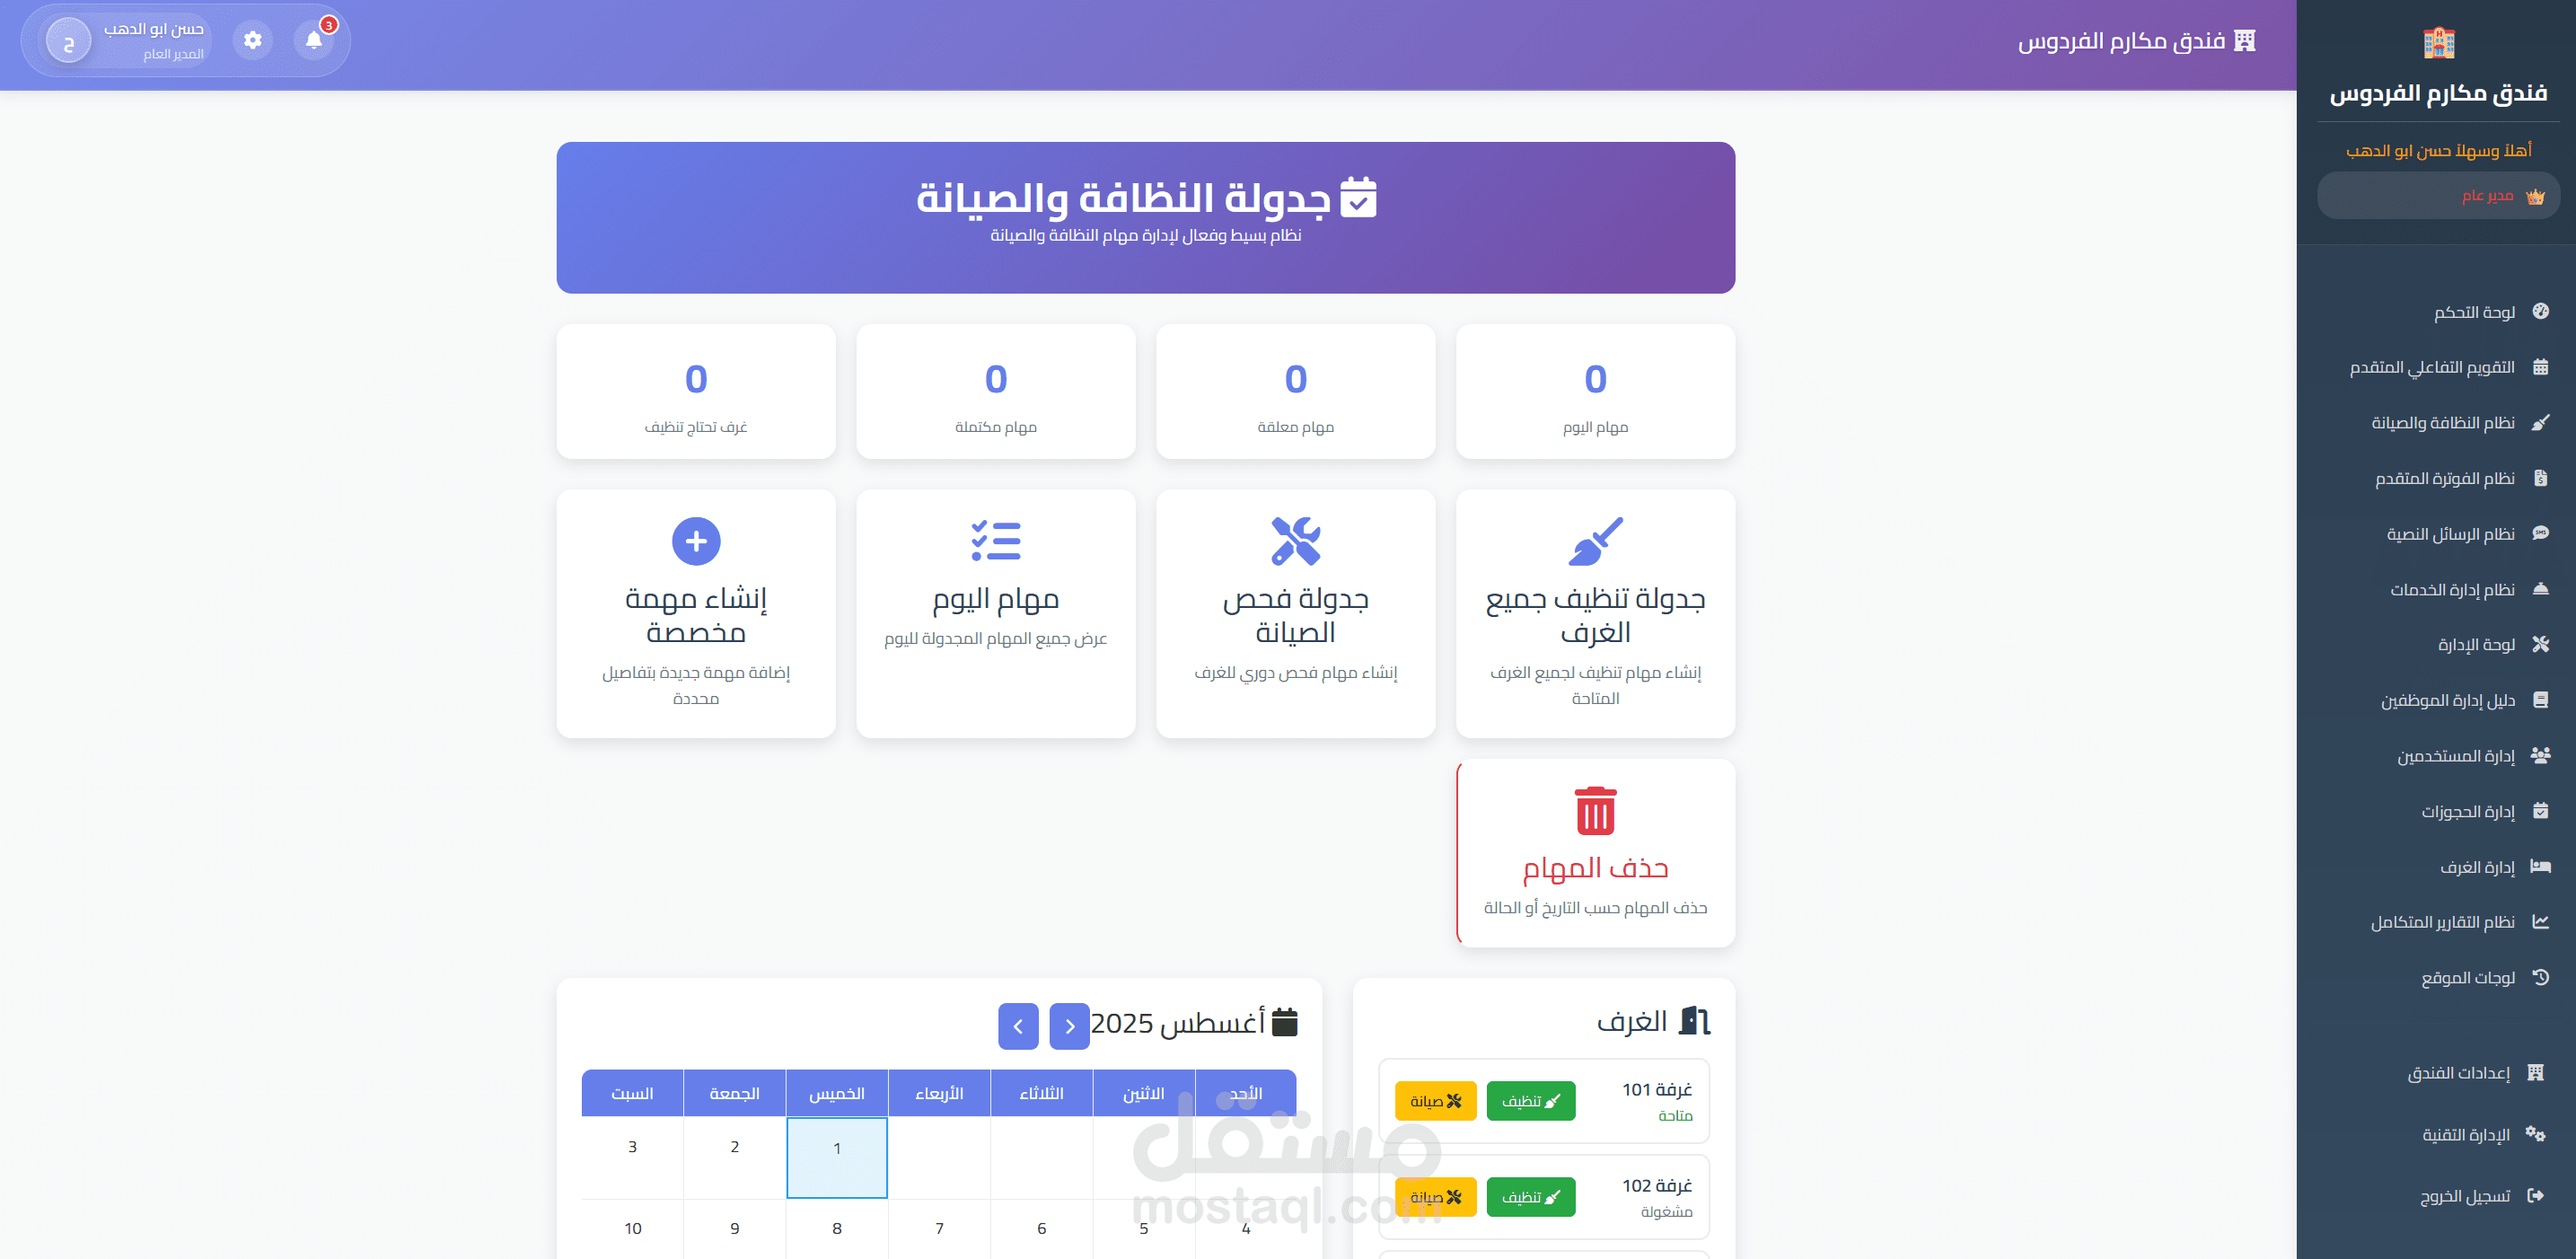This screenshot has width=2576, height=1259.
Task: Click تسجيل الخروج logout link
Action: pyautogui.click(x=2464, y=1196)
